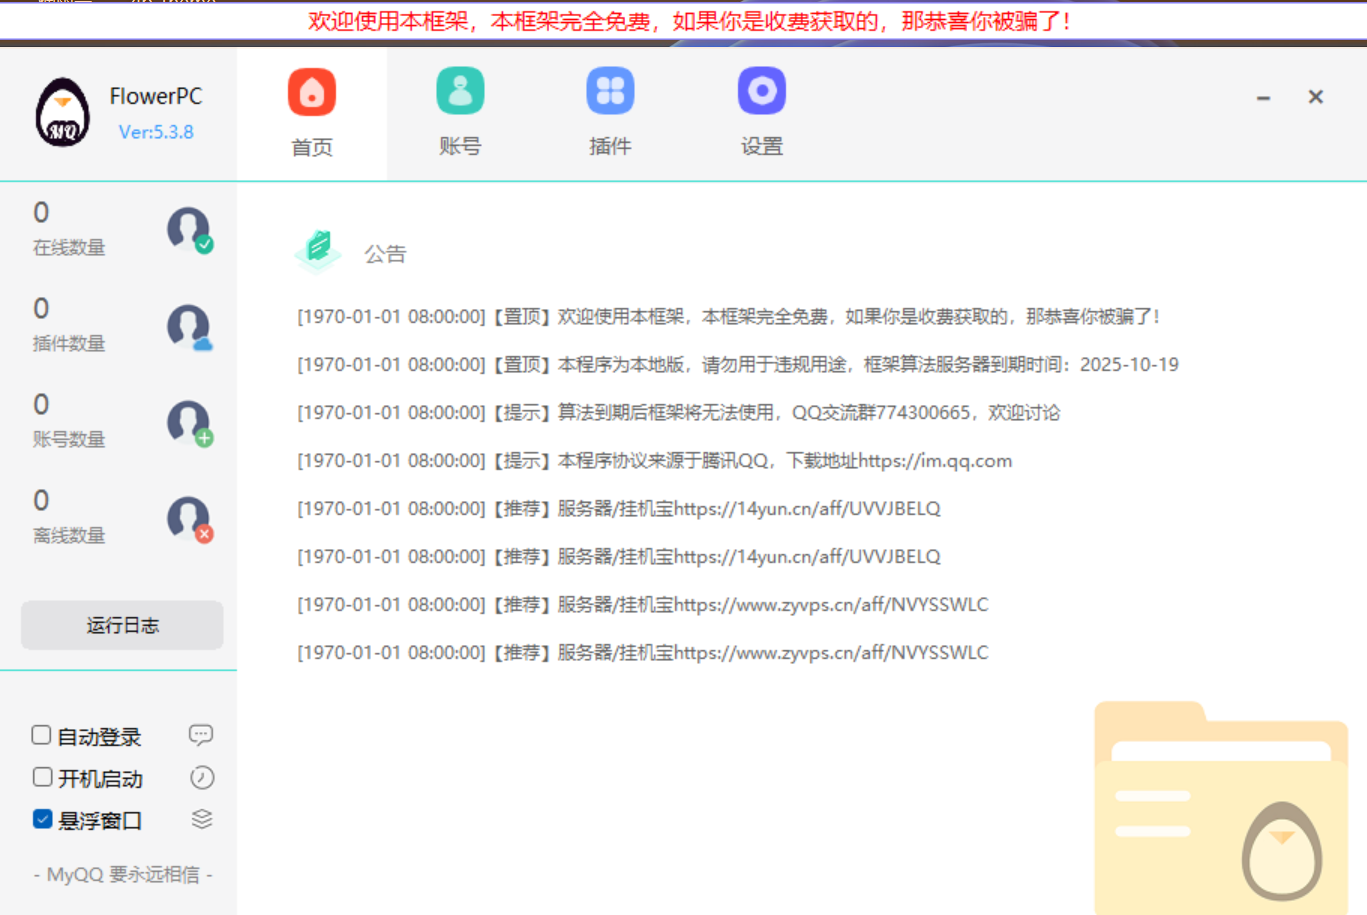
Task: Open the 首页 home tab
Action: [x=312, y=113]
